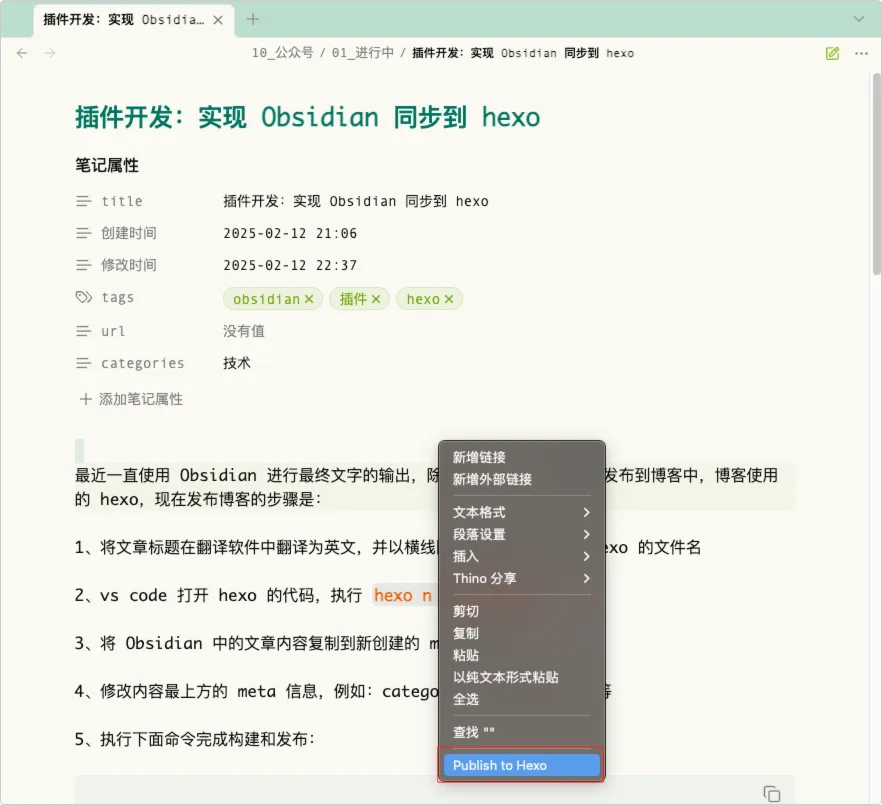Open the three-dots more options menu
Viewport: 882px width, 805px height.
pyautogui.click(x=861, y=53)
